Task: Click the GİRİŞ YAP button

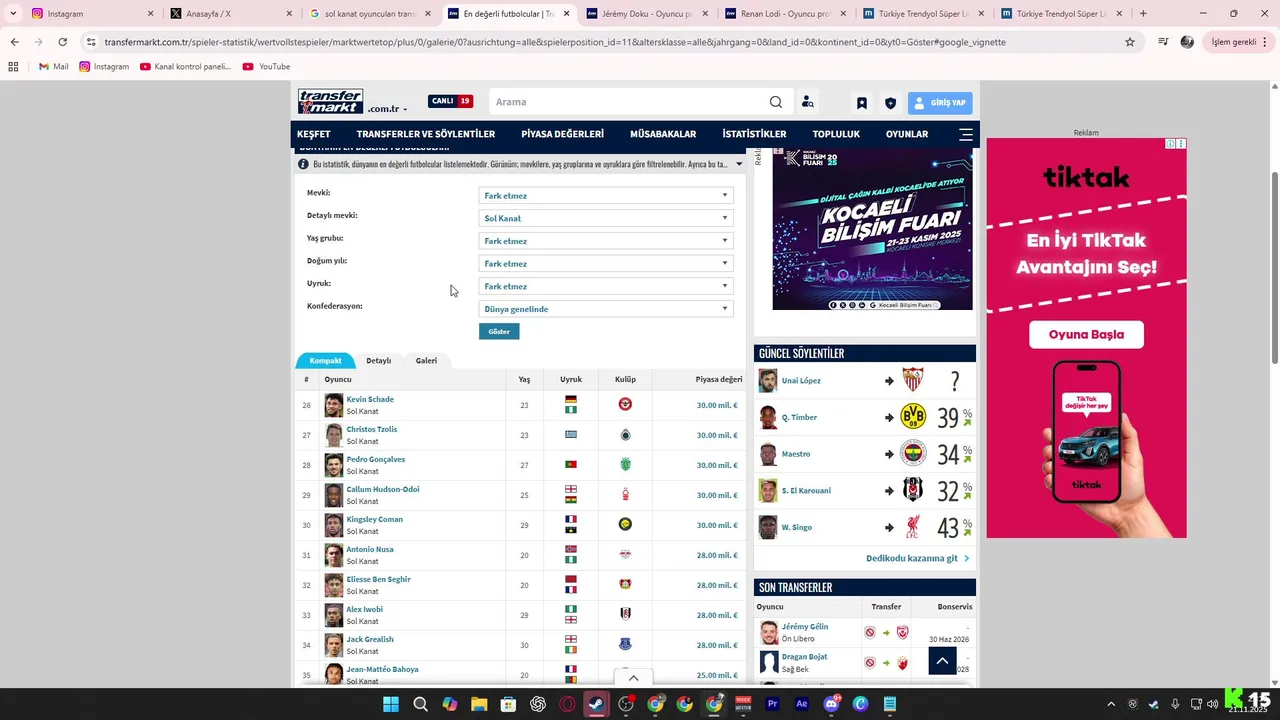Action: [940, 103]
